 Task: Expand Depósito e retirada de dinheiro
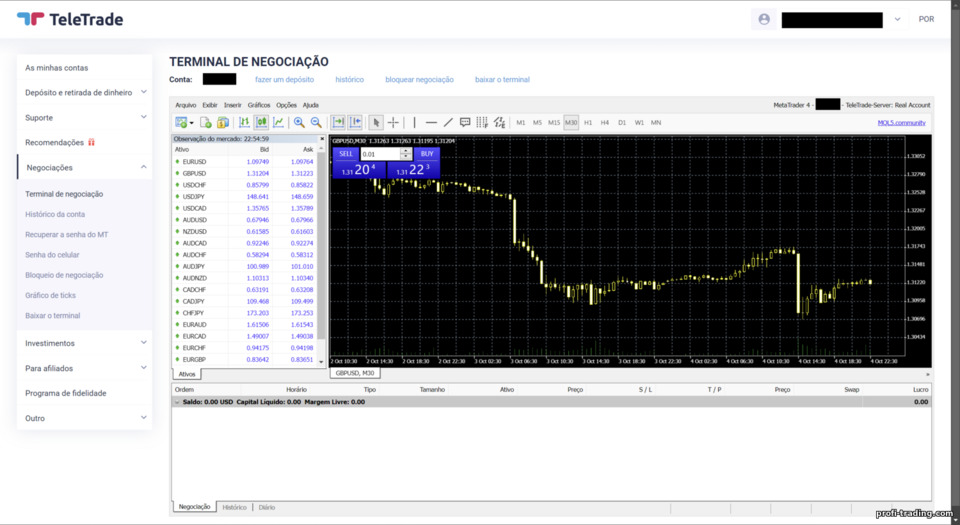click(144, 92)
